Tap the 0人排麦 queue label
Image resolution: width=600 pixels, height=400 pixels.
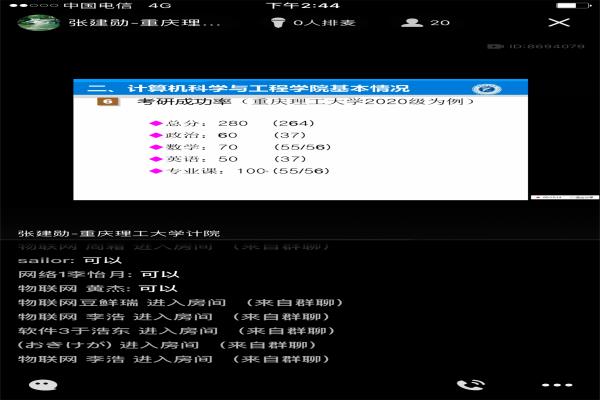pos(324,23)
